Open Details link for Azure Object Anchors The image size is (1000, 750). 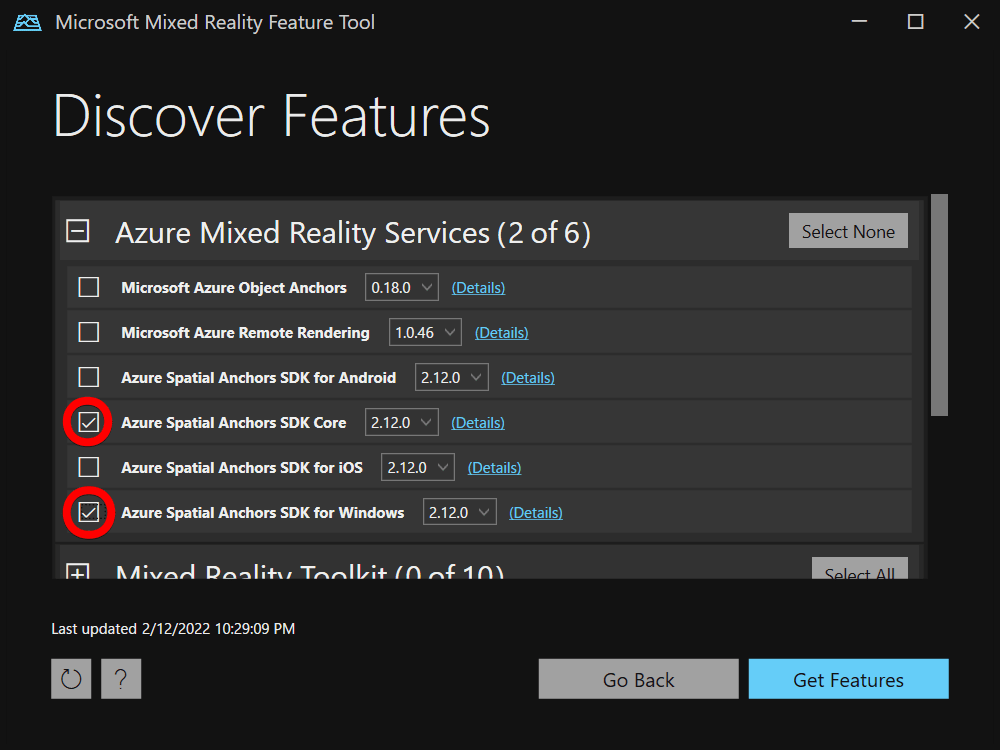(x=478, y=288)
